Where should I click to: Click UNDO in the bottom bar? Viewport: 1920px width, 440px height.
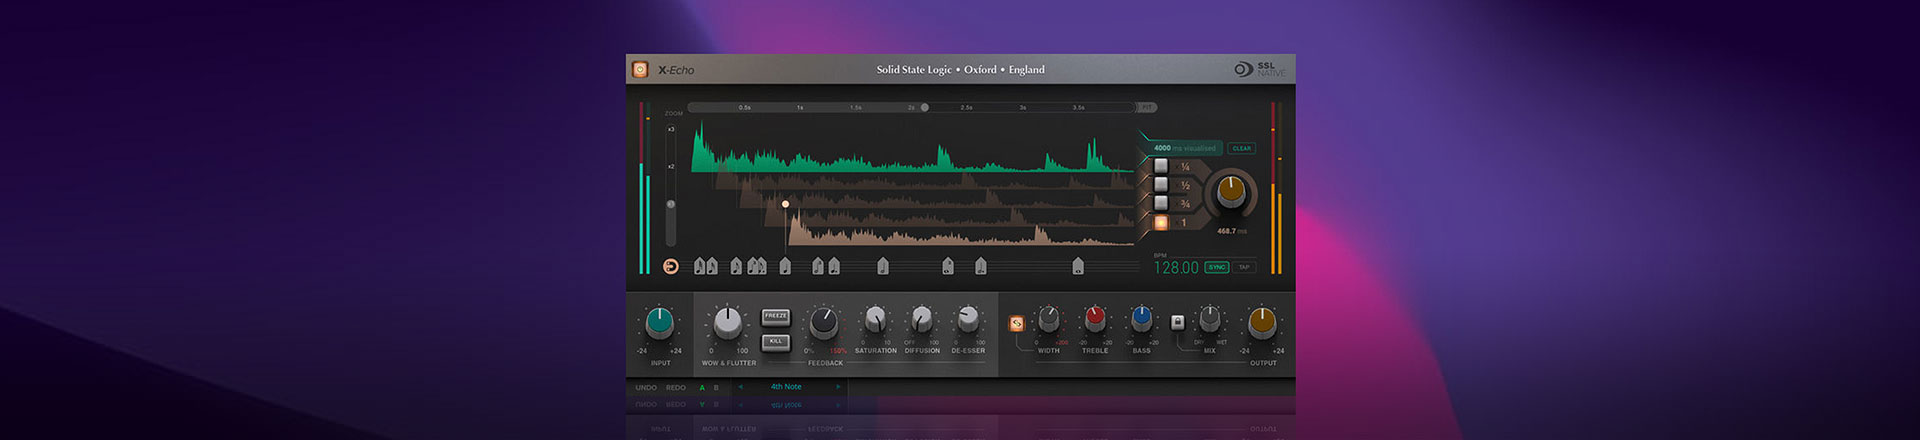click(x=646, y=387)
